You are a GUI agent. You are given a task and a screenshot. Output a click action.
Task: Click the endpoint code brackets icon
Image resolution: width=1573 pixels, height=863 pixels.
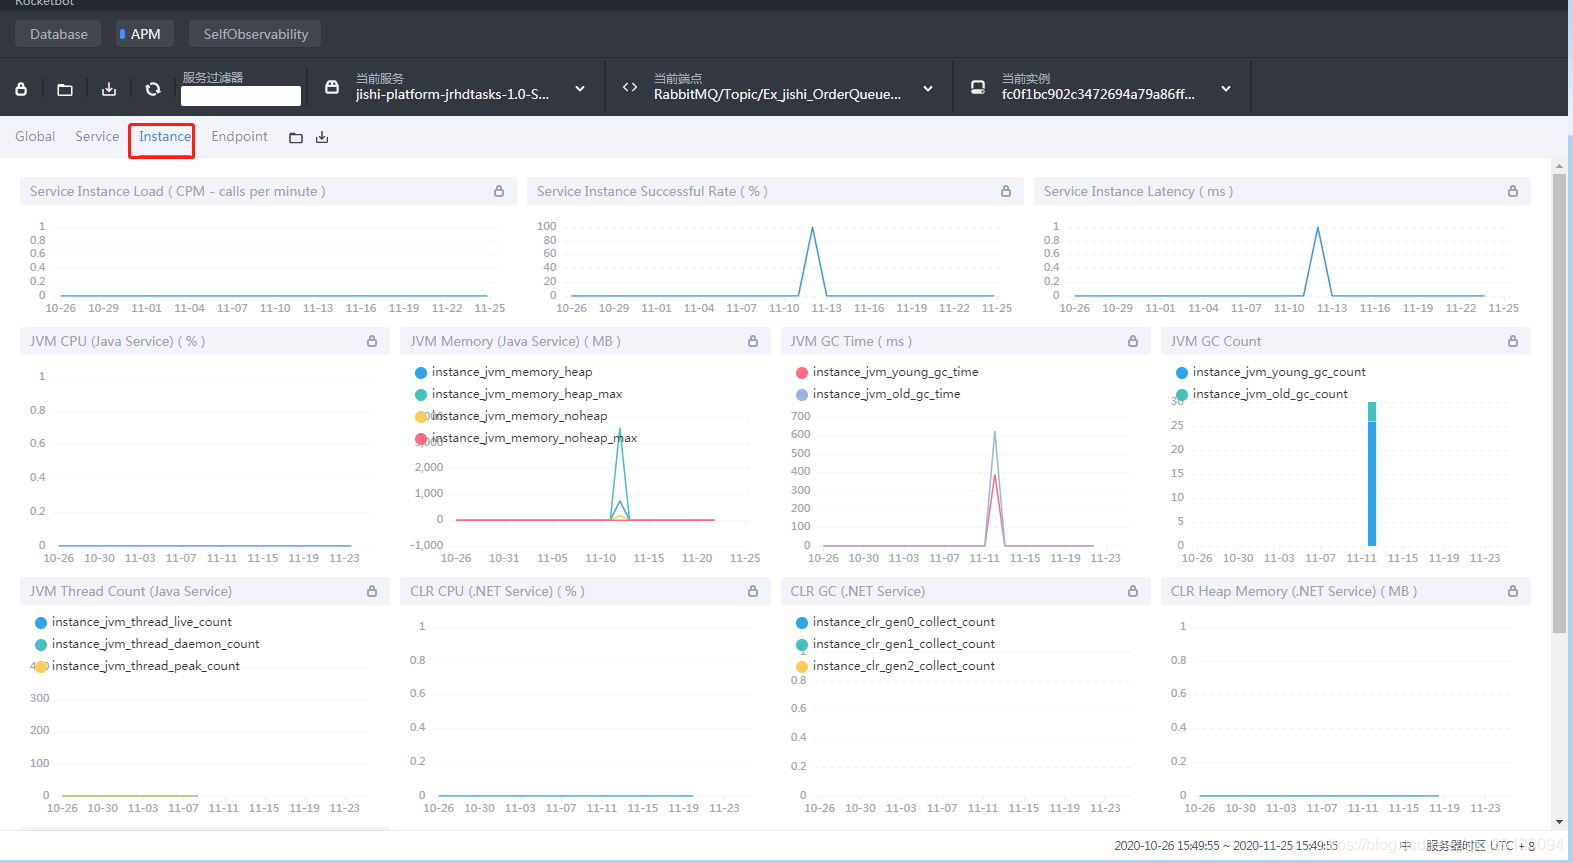click(630, 87)
